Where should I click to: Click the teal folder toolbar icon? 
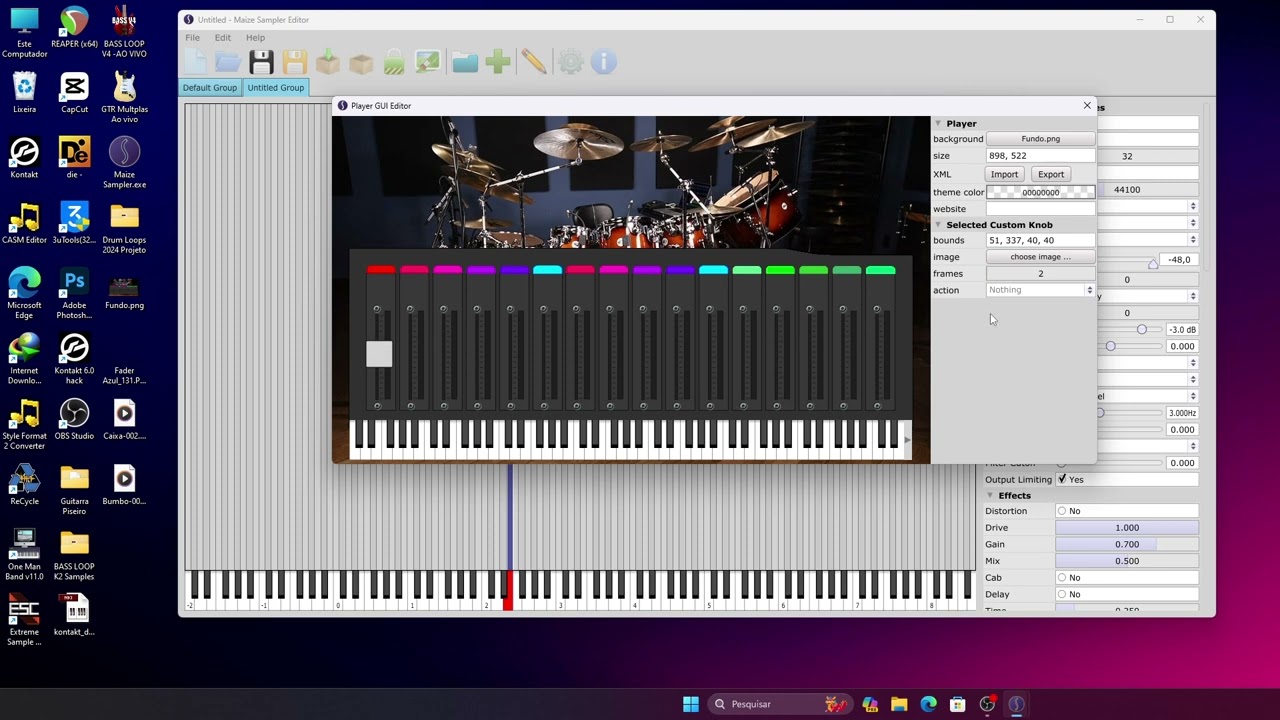tap(465, 62)
